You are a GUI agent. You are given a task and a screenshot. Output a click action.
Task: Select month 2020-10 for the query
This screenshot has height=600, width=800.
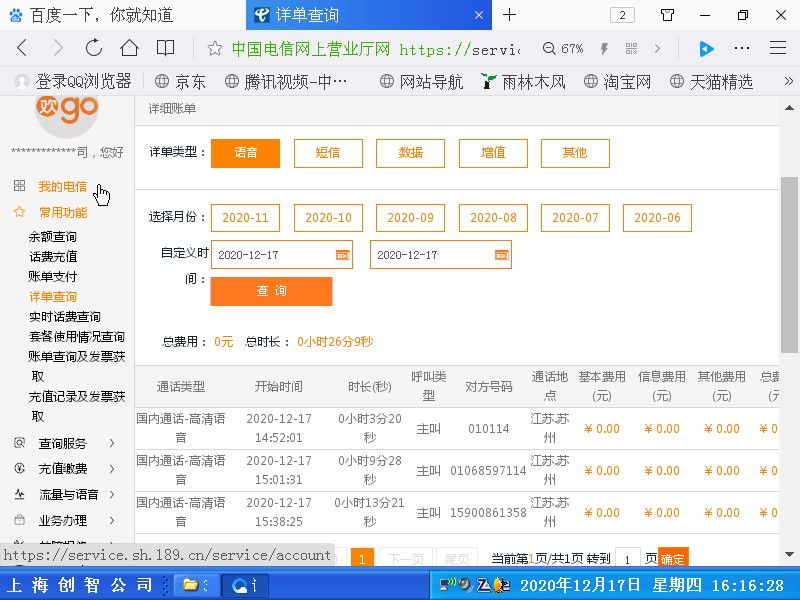(x=328, y=218)
